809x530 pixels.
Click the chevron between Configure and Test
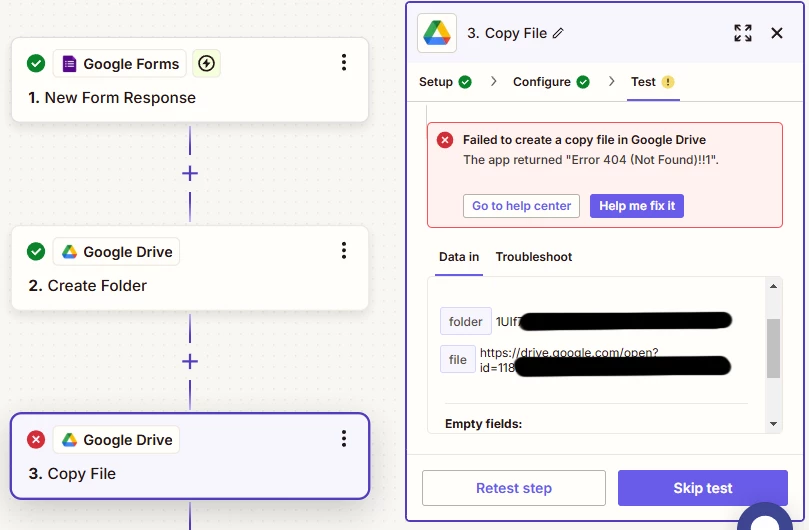611,82
